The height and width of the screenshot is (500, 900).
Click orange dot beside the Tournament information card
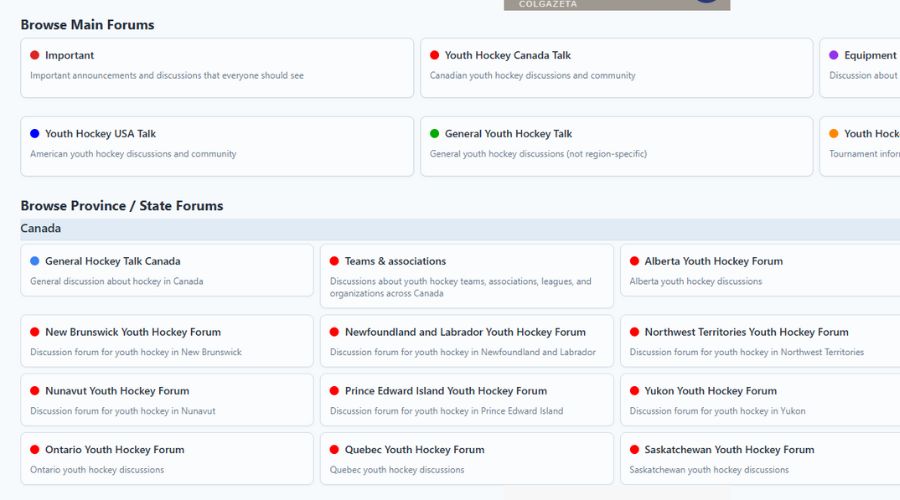click(834, 134)
